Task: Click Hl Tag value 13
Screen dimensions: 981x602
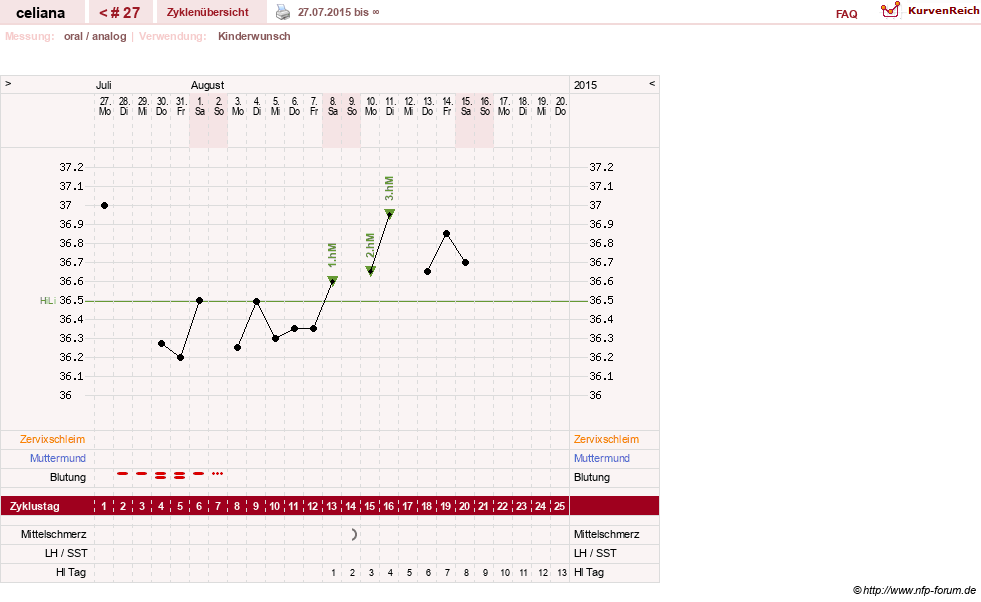Action: pyautogui.click(x=562, y=573)
